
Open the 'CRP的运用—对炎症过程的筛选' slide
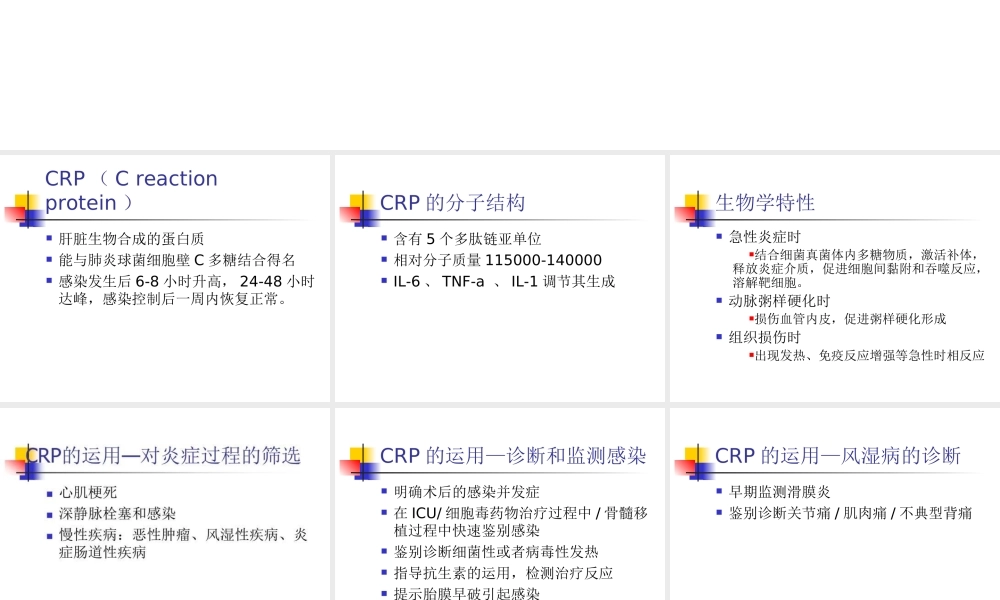coord(165,504)
